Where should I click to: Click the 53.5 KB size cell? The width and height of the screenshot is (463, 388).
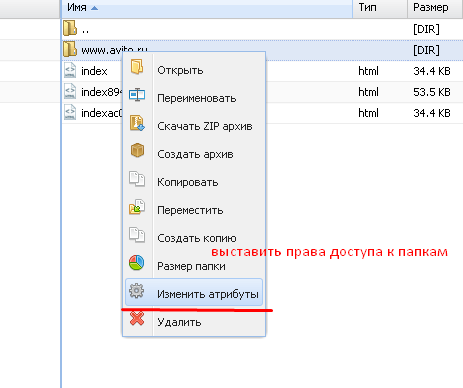(432, 92)
